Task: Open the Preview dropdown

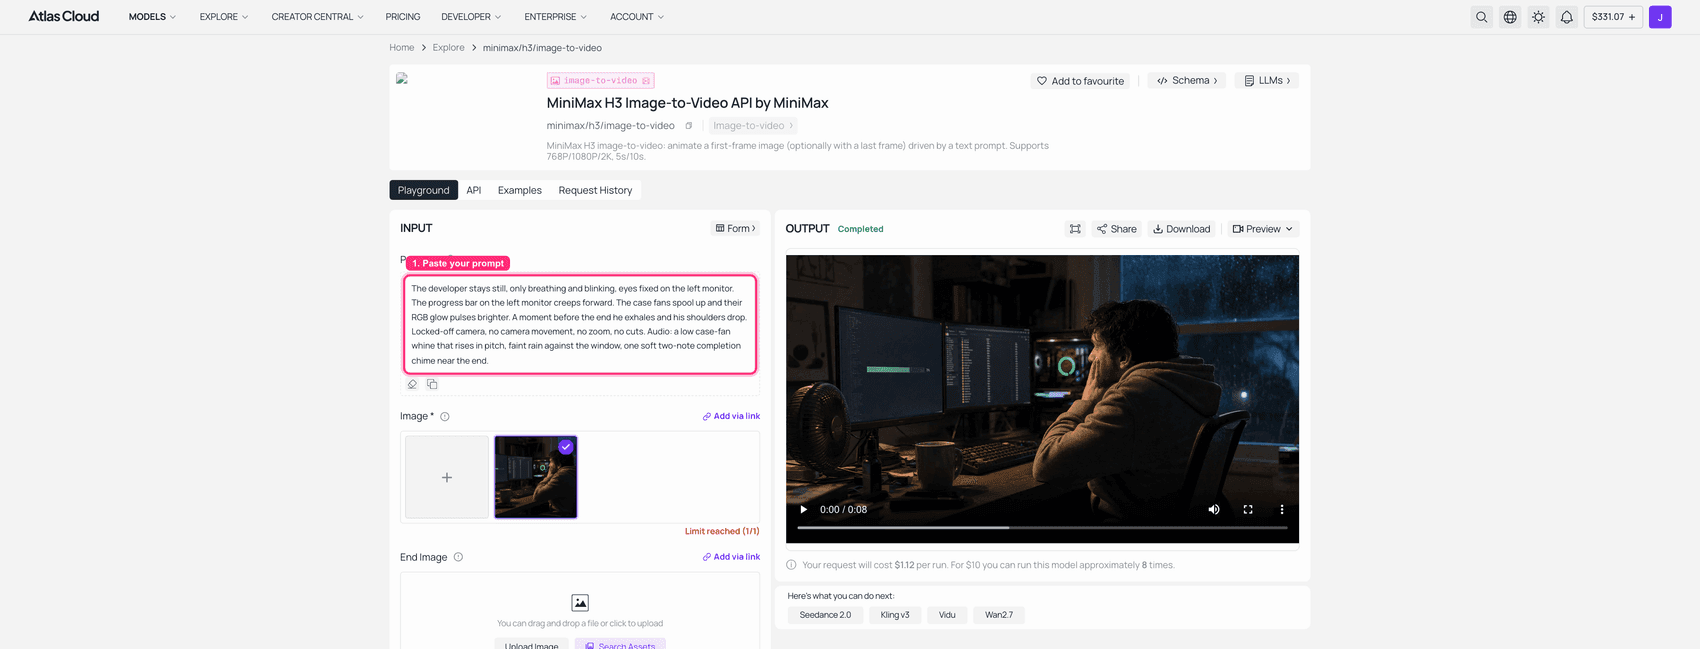Action: coord(1263,229)
